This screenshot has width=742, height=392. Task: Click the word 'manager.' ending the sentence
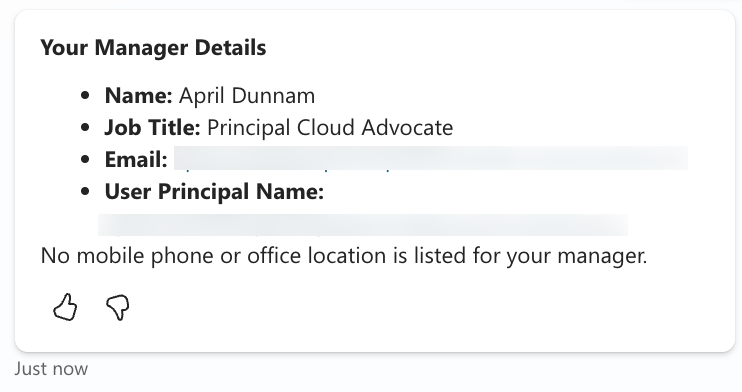coord(602,257)
